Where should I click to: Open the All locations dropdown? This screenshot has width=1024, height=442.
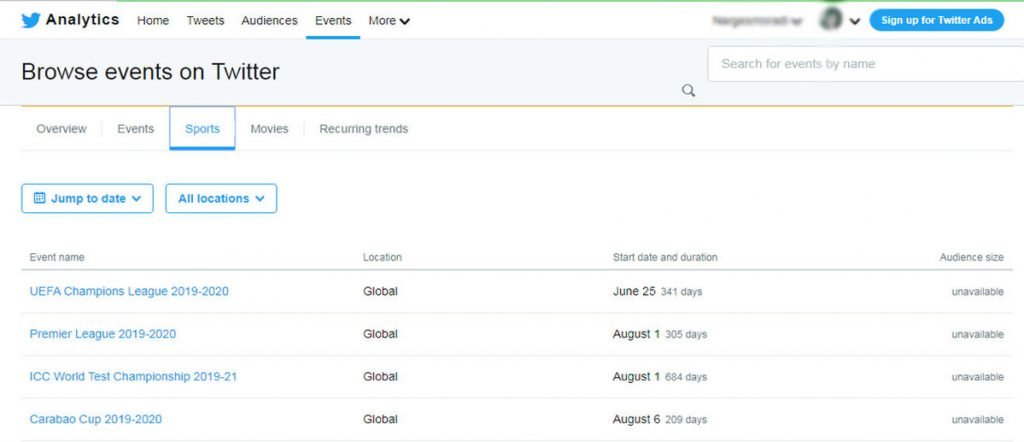click(x=221, y=198)
